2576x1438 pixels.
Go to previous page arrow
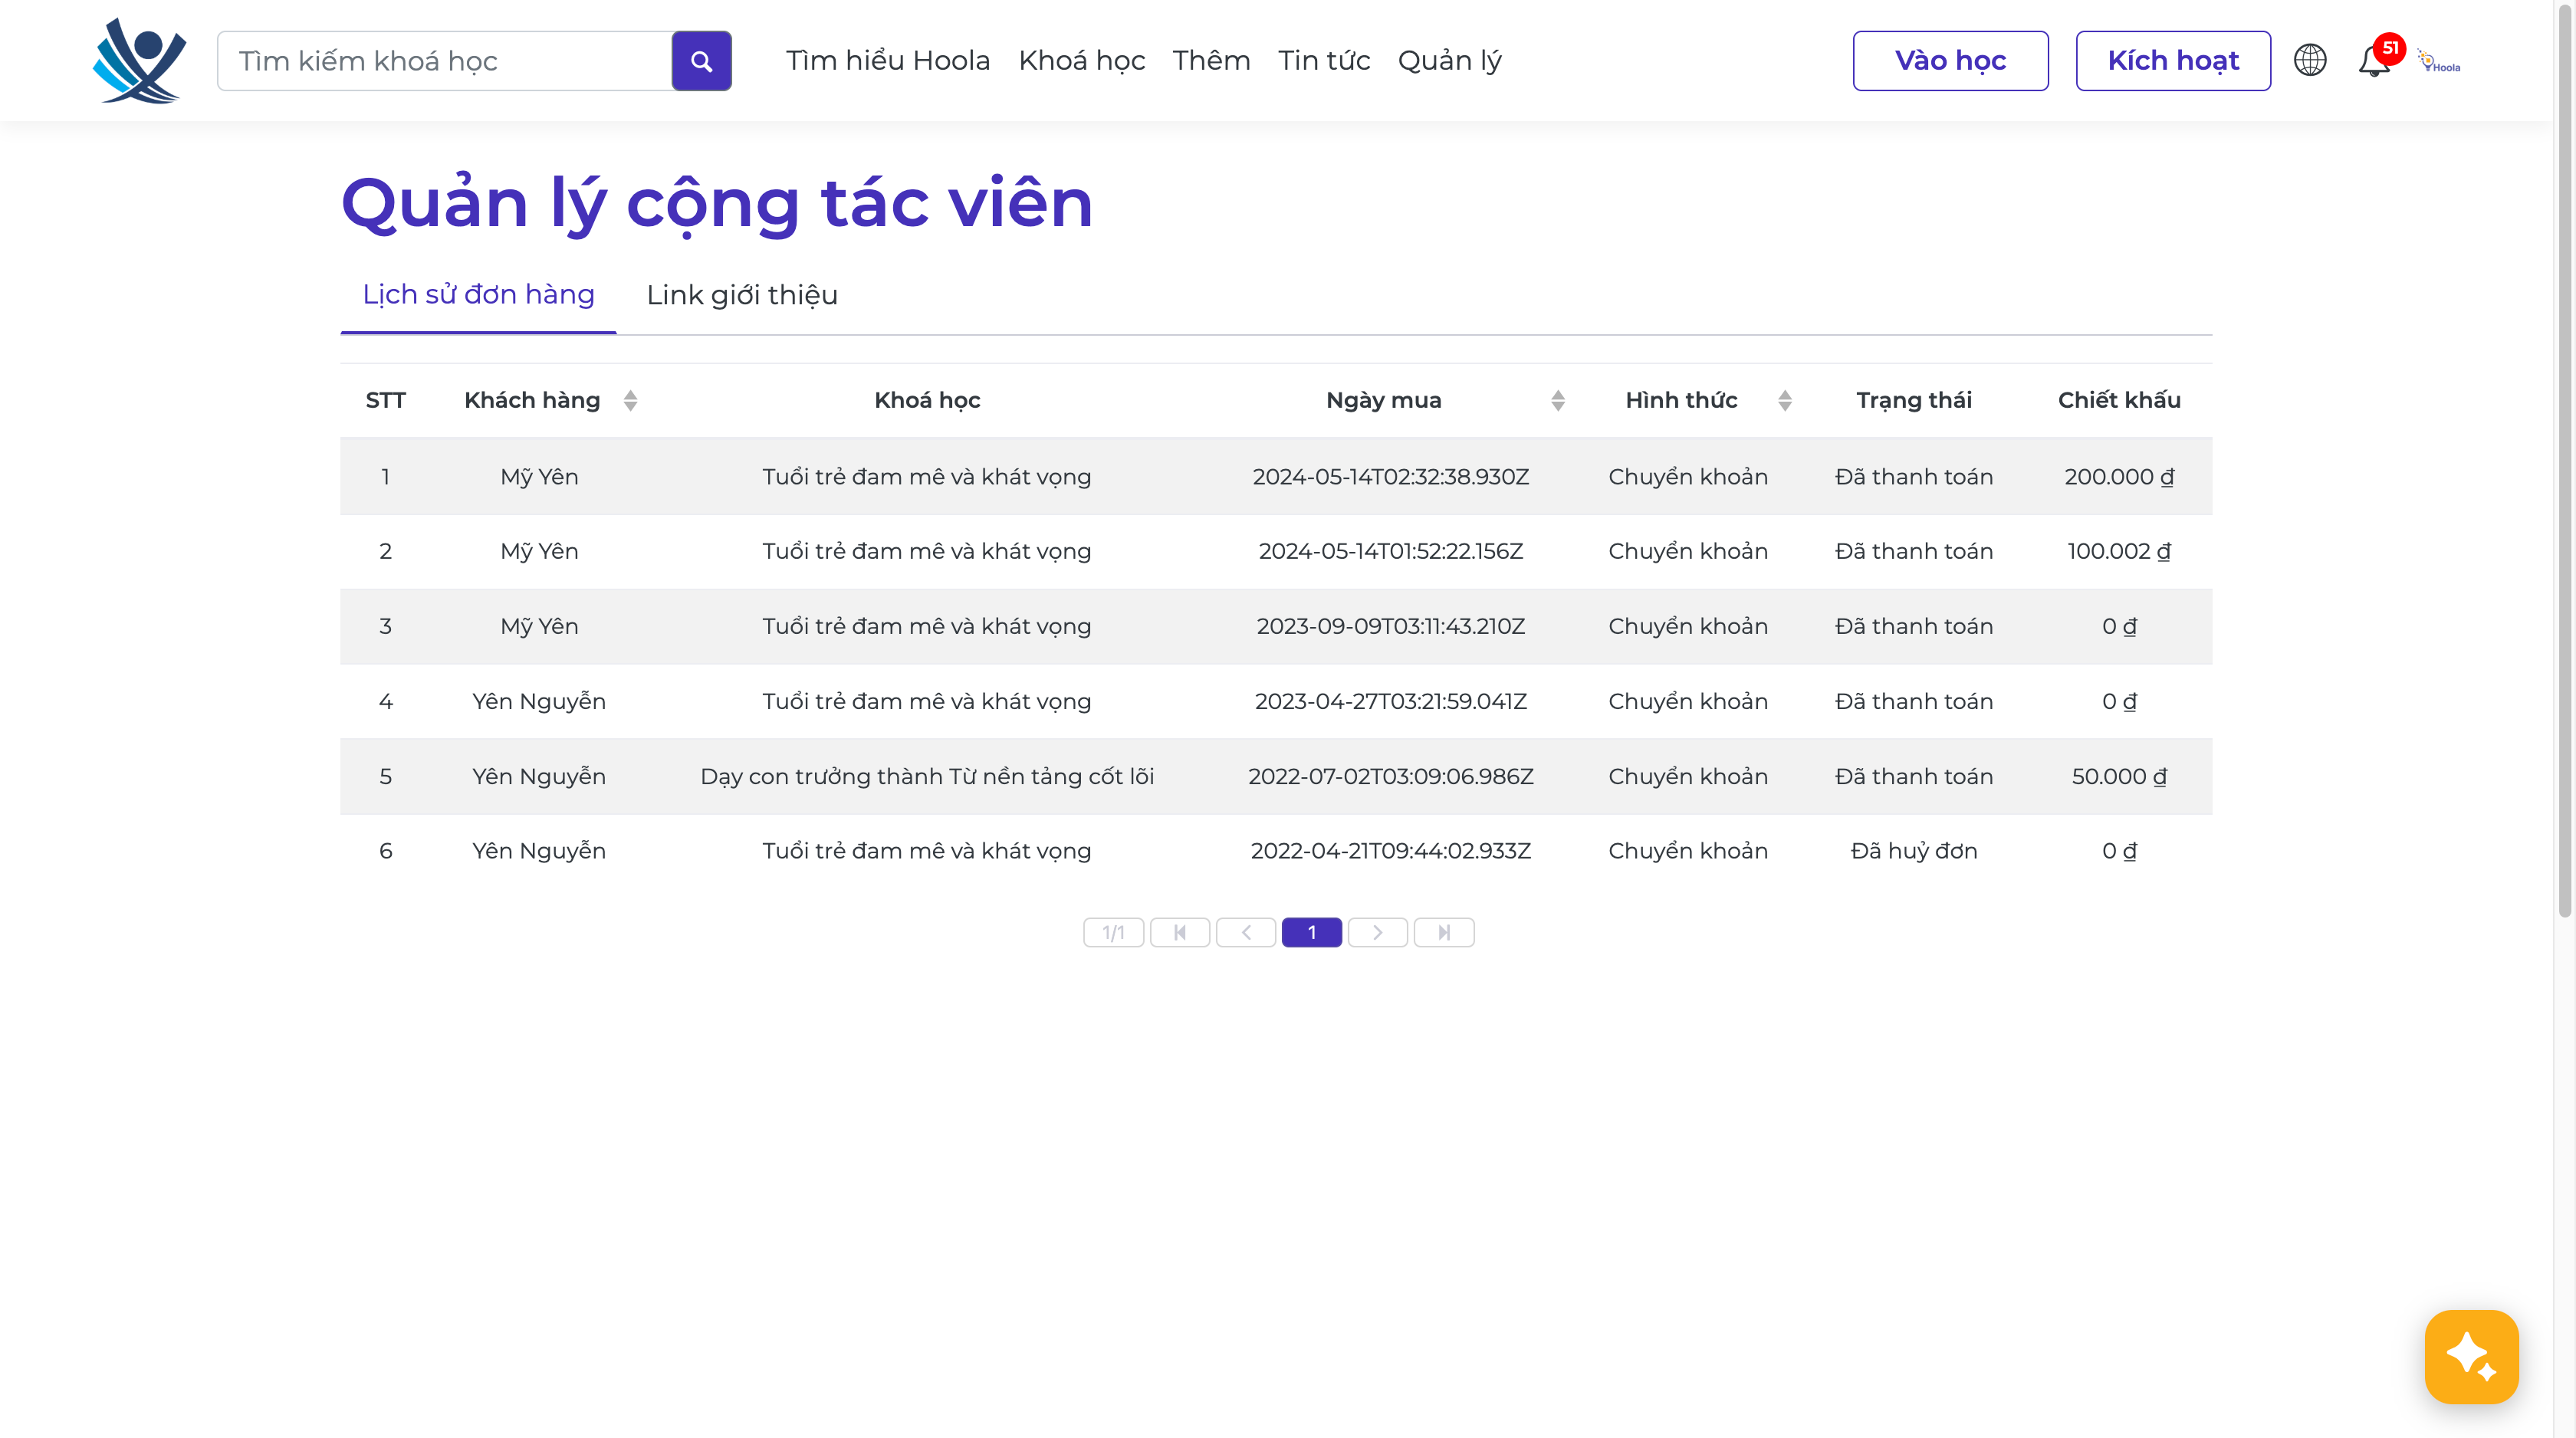pos(1246,932)
